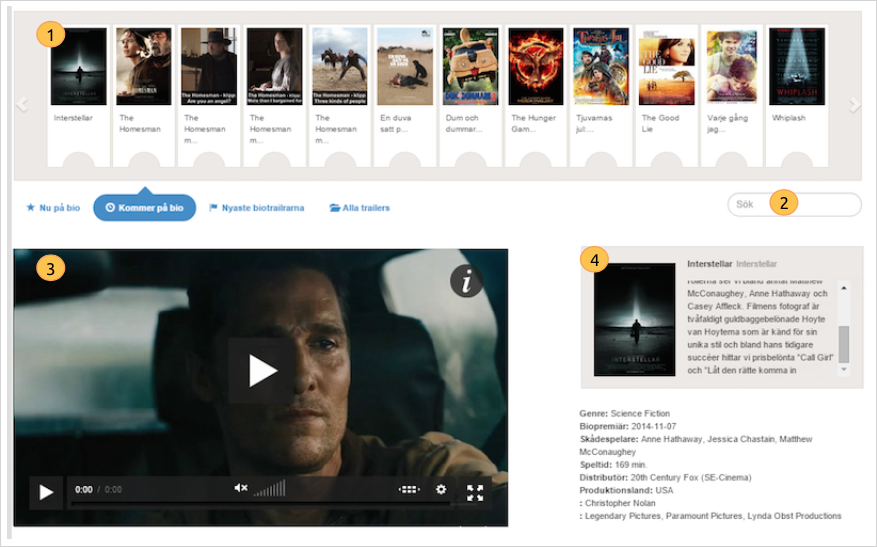Click the 0:00 elapsed time display

pos(83,489)
